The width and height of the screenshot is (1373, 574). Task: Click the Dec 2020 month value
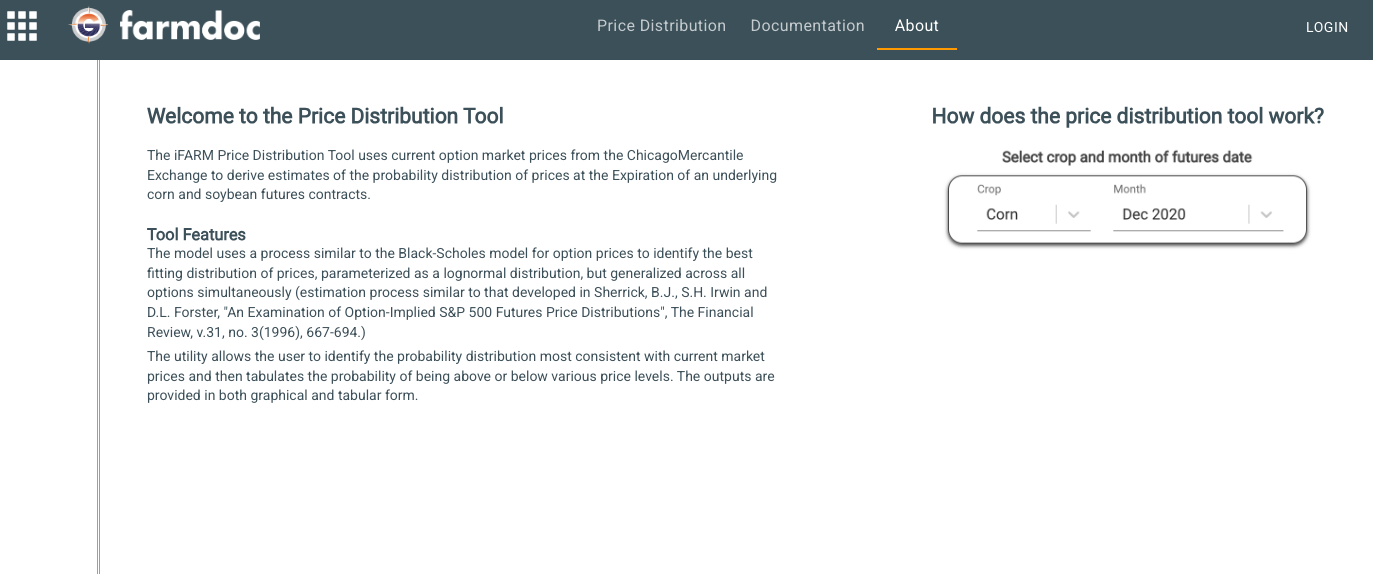1153,214
